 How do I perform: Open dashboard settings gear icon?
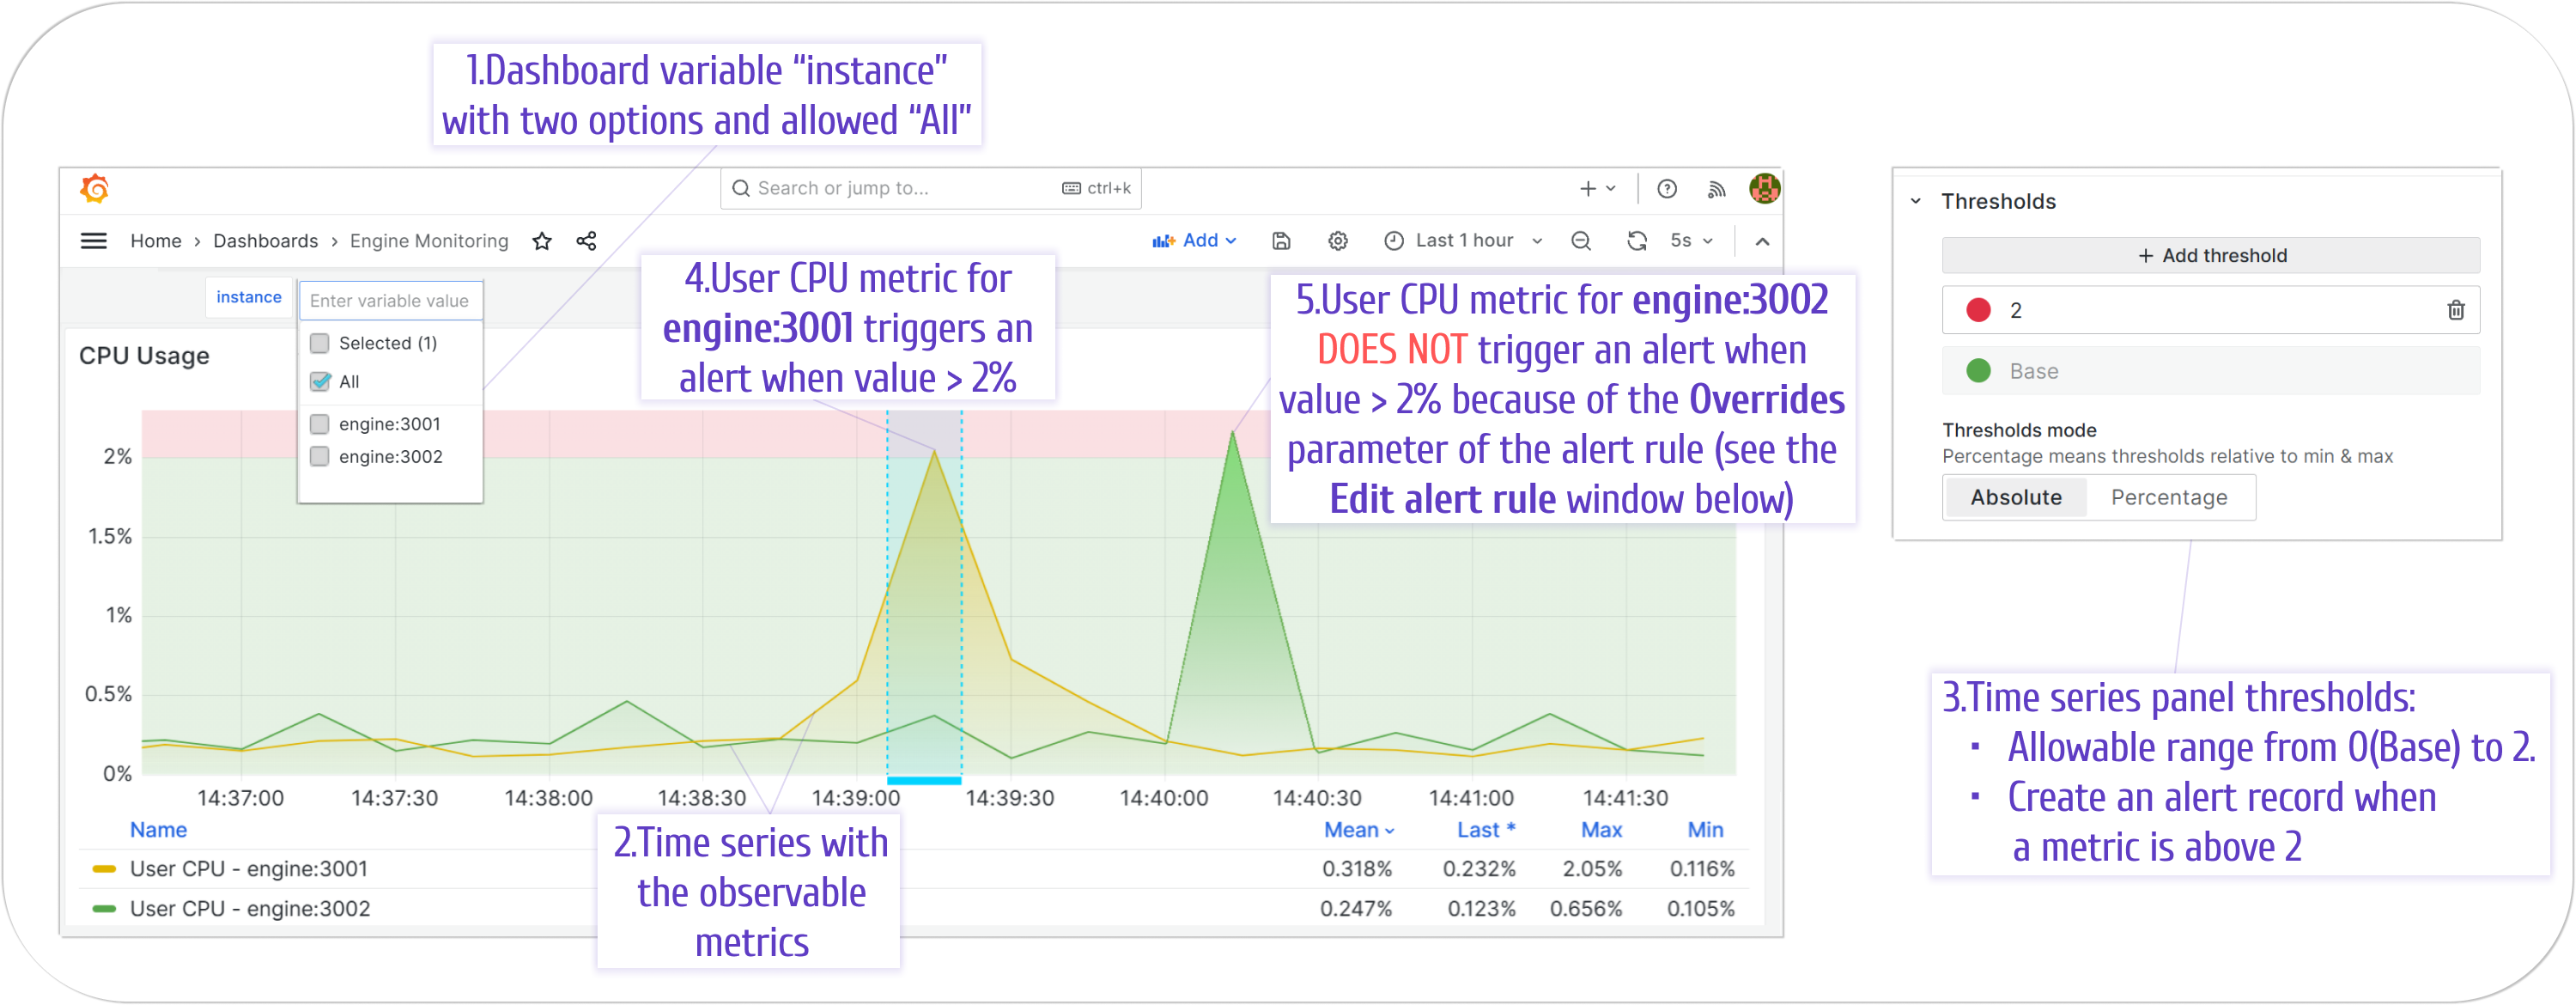click(x=1338, y=241)
